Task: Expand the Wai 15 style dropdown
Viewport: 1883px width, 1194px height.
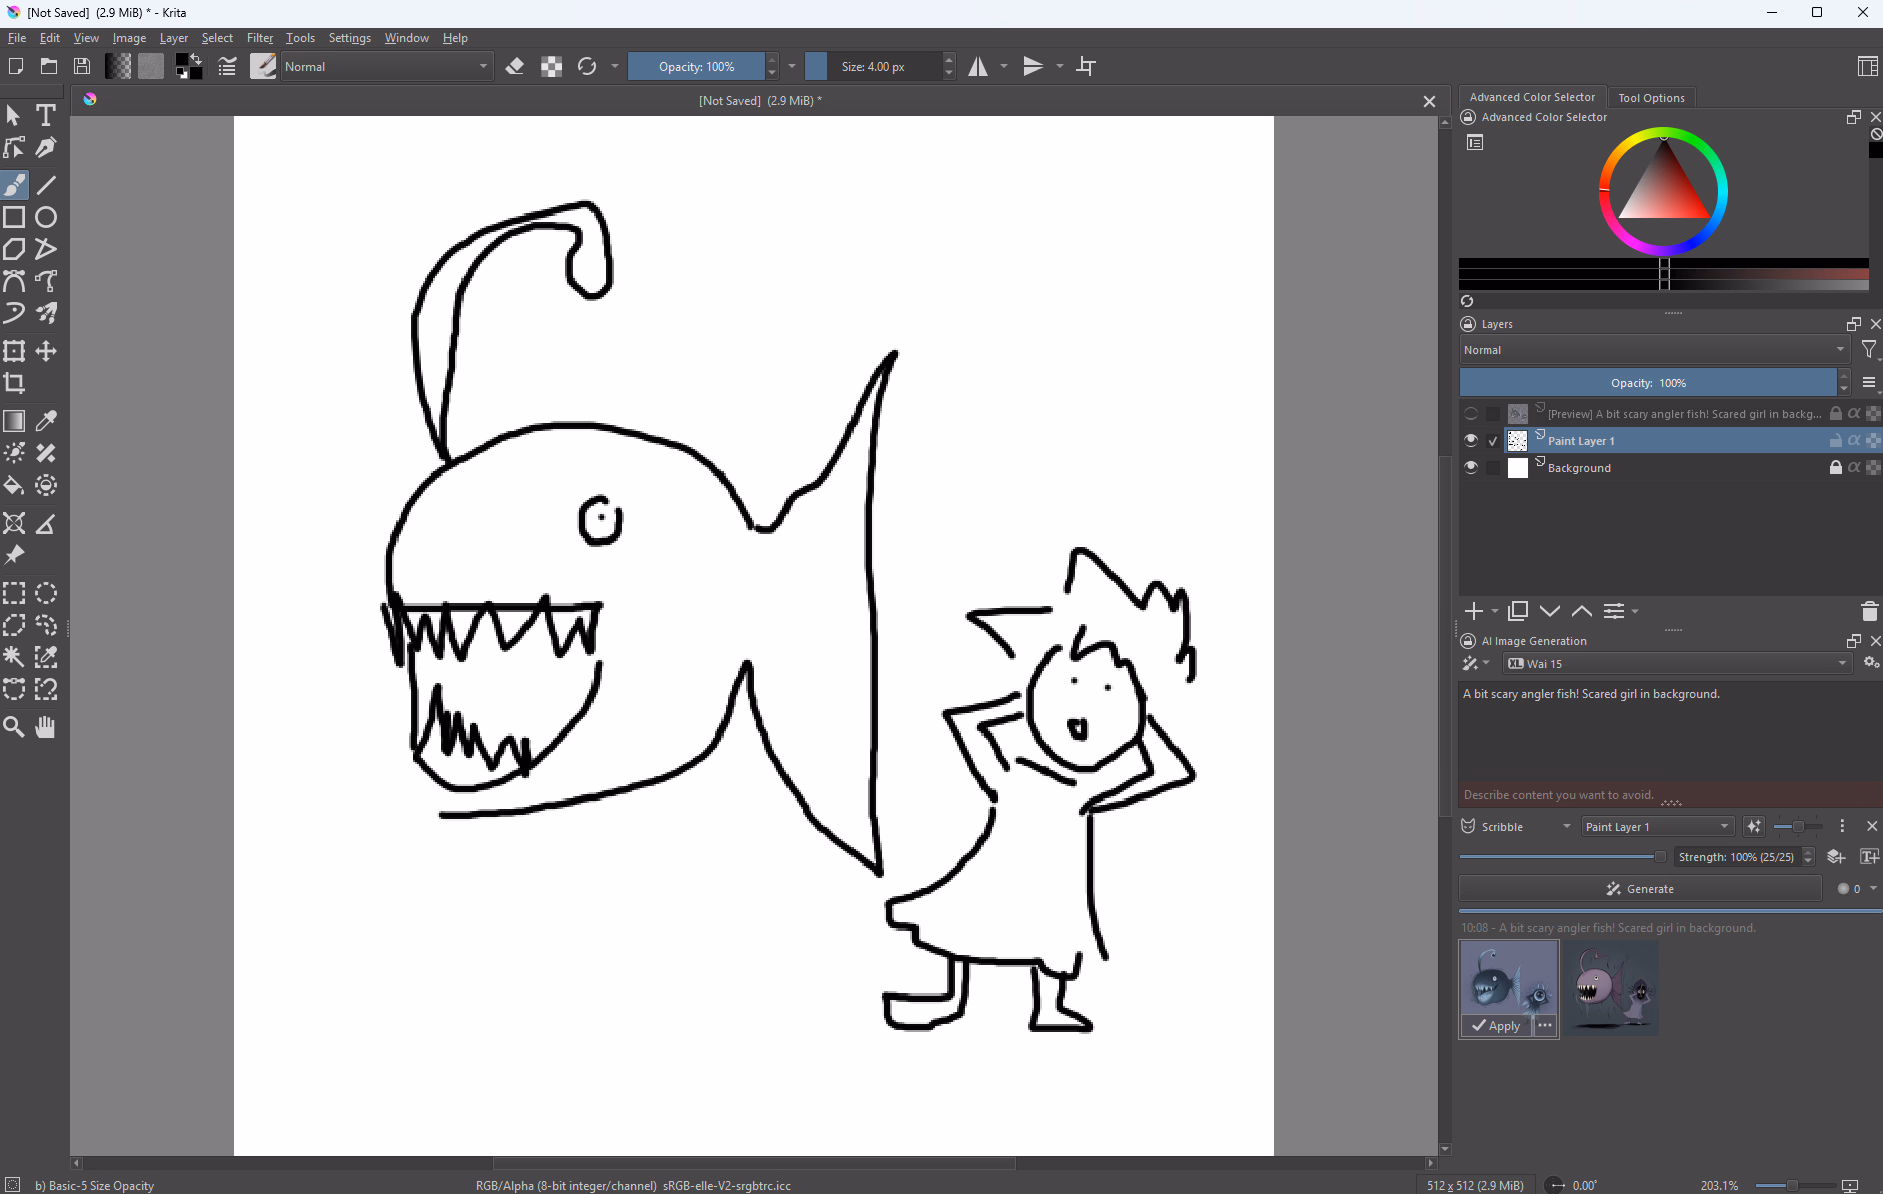Action: (x=1677, y=663)
